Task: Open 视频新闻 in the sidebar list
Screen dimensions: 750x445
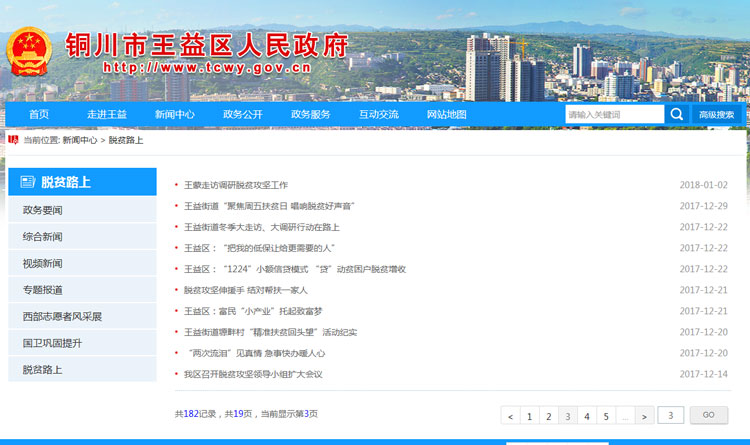Action: click(42, 263)
